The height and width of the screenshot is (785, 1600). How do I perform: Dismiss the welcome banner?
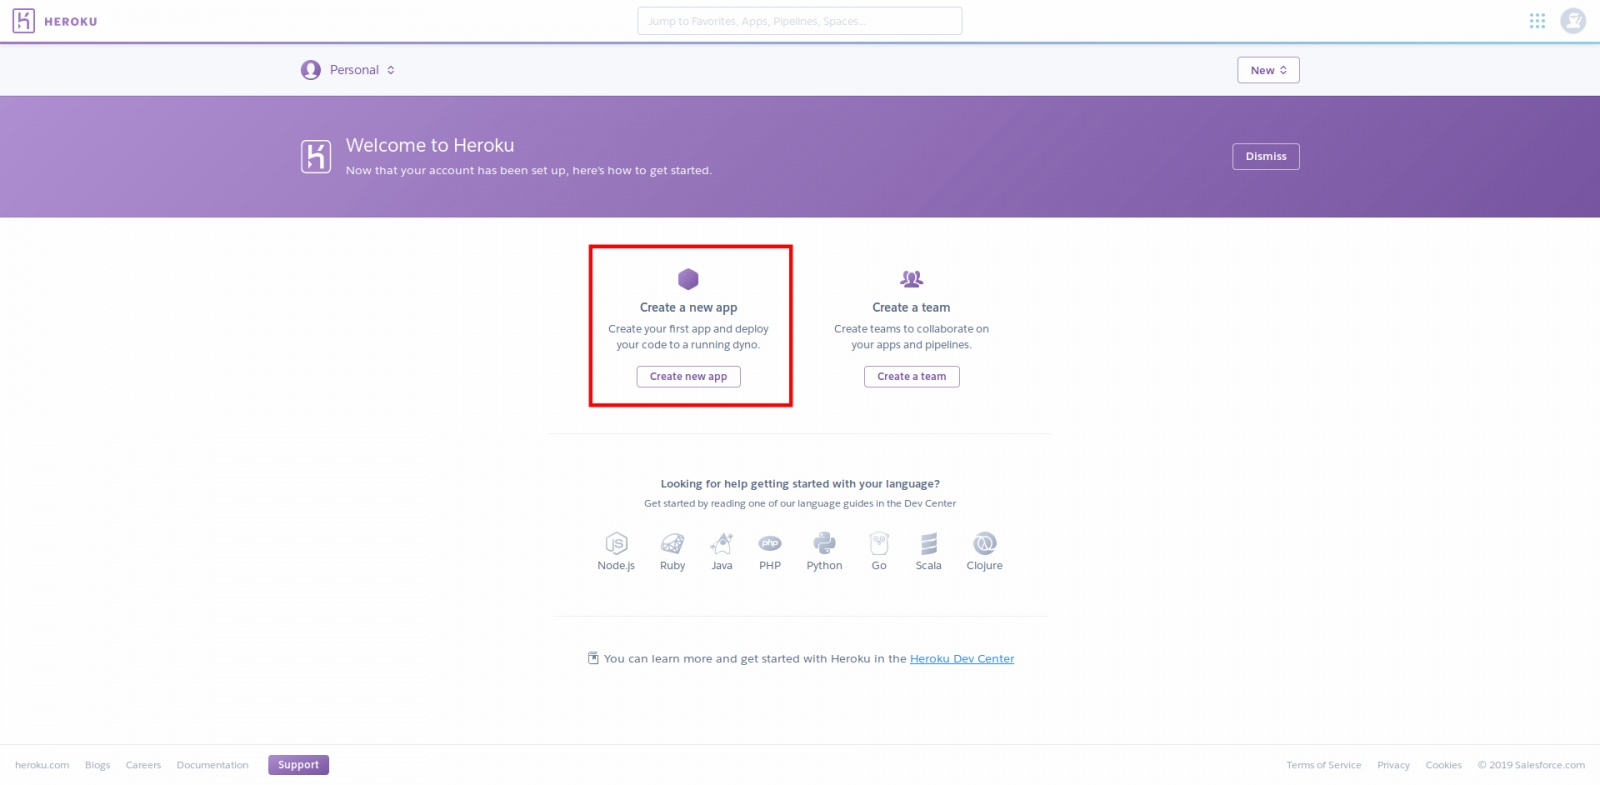click(x=1266, y=156)
